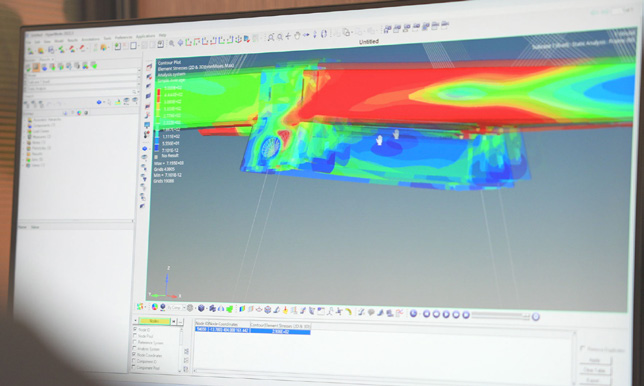
Task: Click the Apply button
Action: (596, 360)
